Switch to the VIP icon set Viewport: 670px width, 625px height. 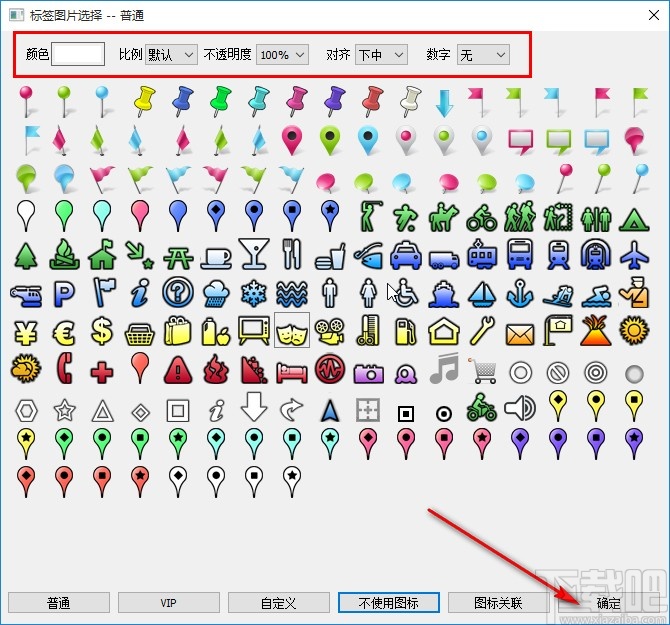pyautogui.click(x=169, y=603)
